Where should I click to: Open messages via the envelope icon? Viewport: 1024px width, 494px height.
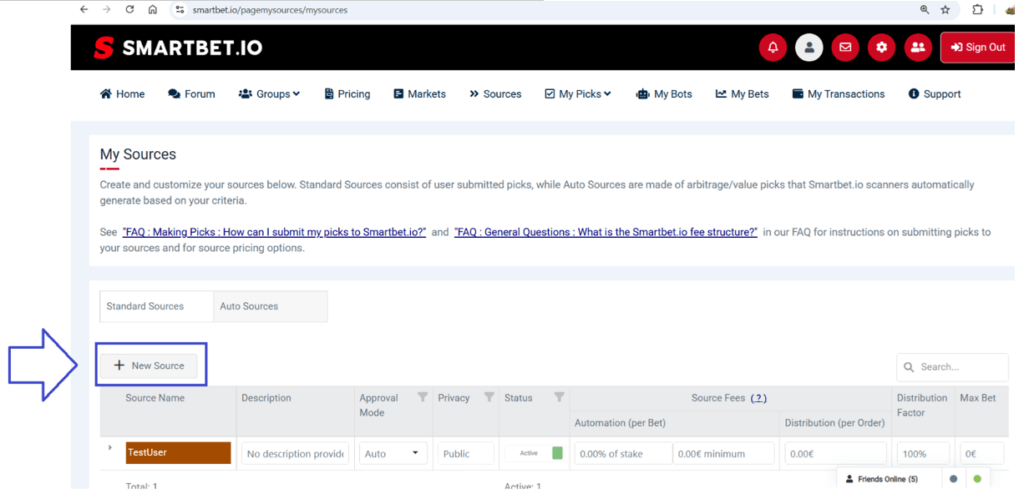click(x=845, y=47)
